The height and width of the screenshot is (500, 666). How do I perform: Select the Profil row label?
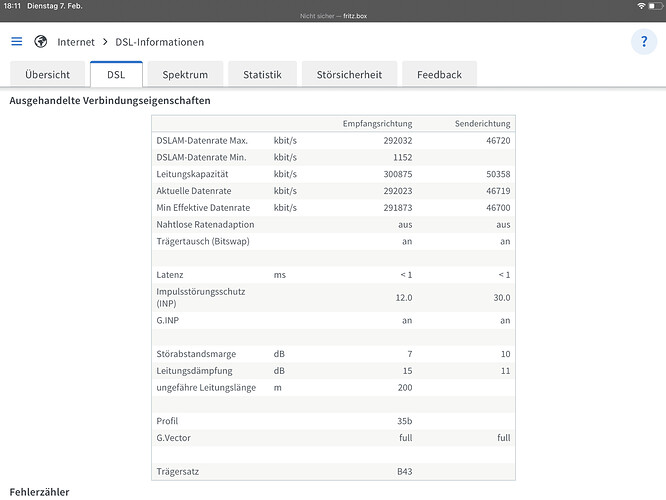(167, 421)
